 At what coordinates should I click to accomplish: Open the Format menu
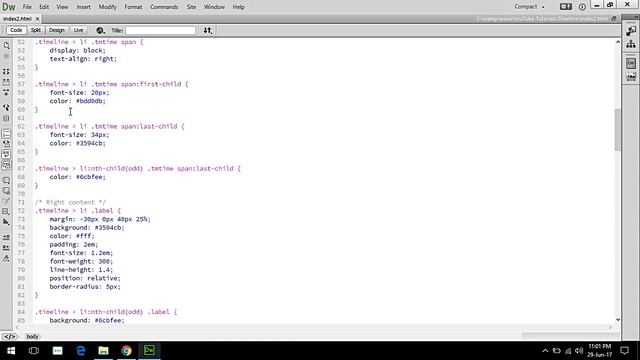(133, 7)
